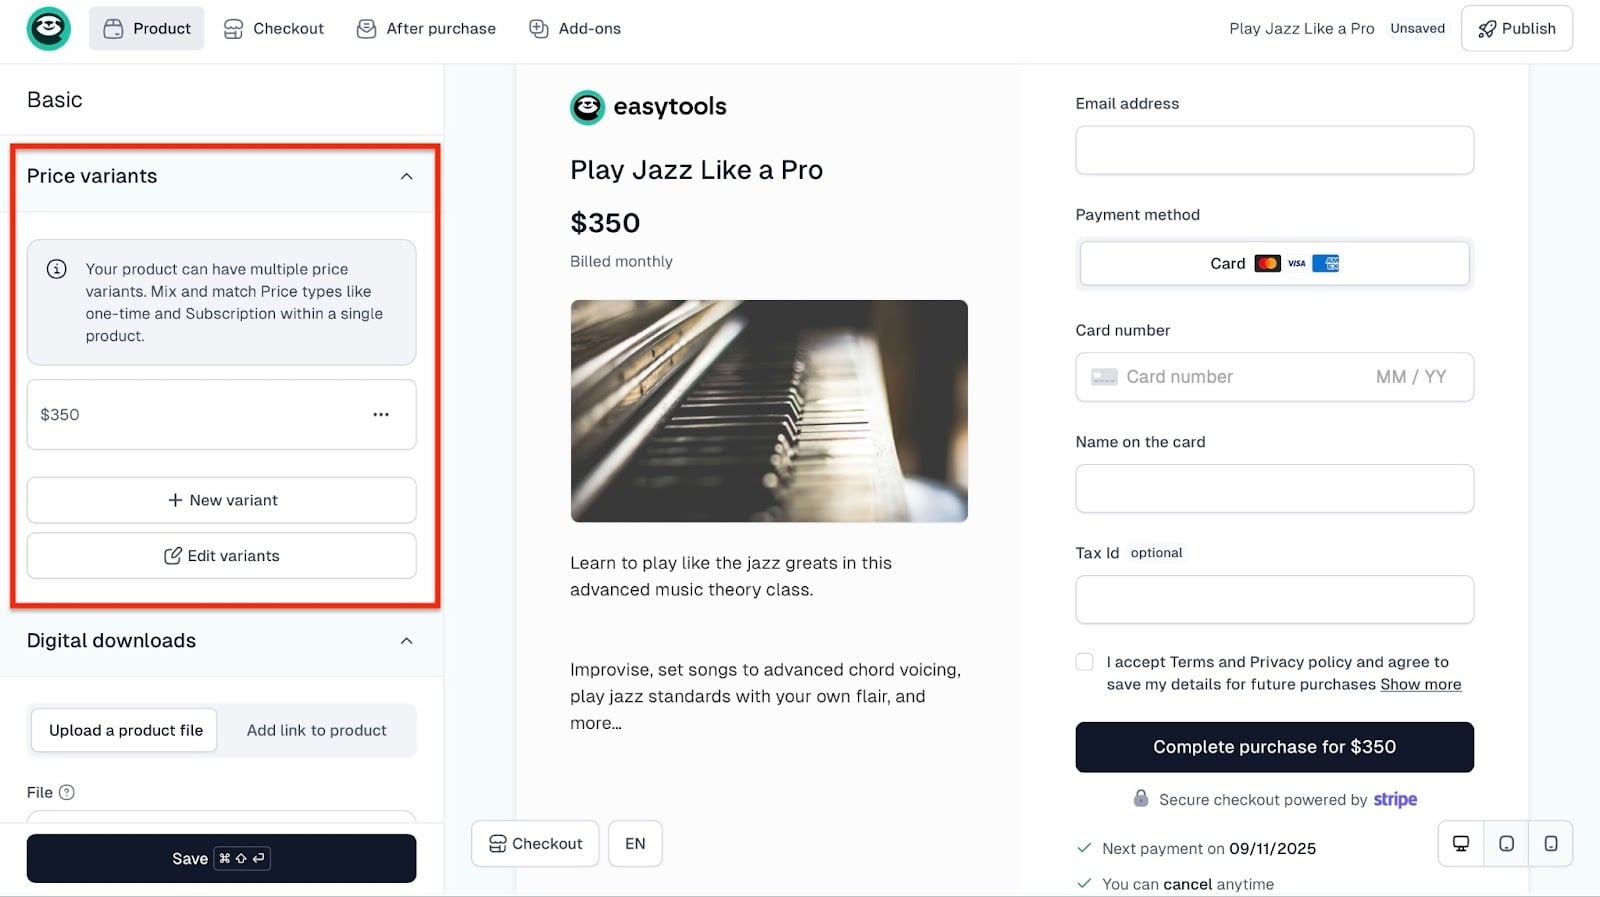Click the info icon in the variants notice

coord(57,269)
